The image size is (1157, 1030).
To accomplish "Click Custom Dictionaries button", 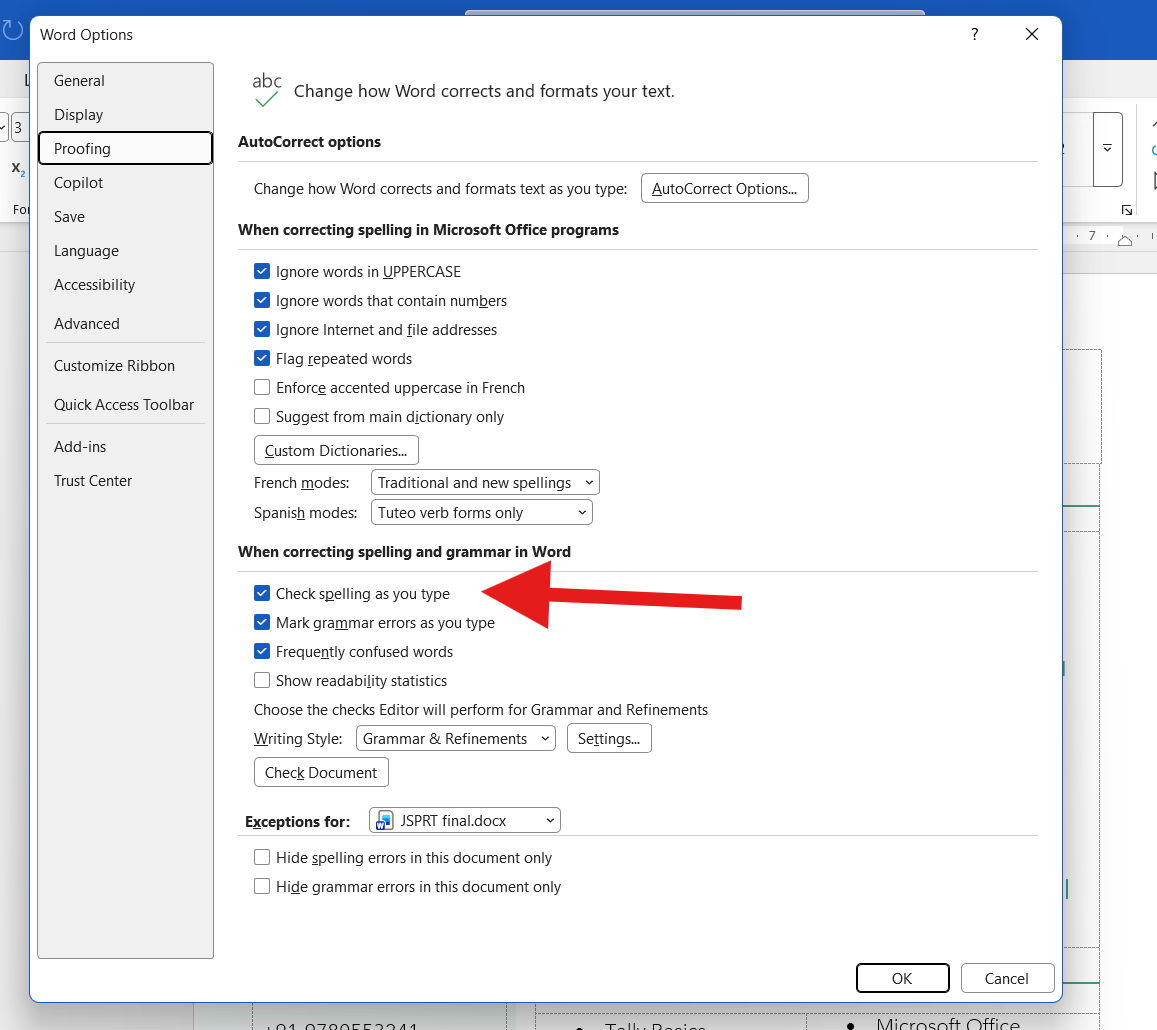I will (x=336, y=450).
